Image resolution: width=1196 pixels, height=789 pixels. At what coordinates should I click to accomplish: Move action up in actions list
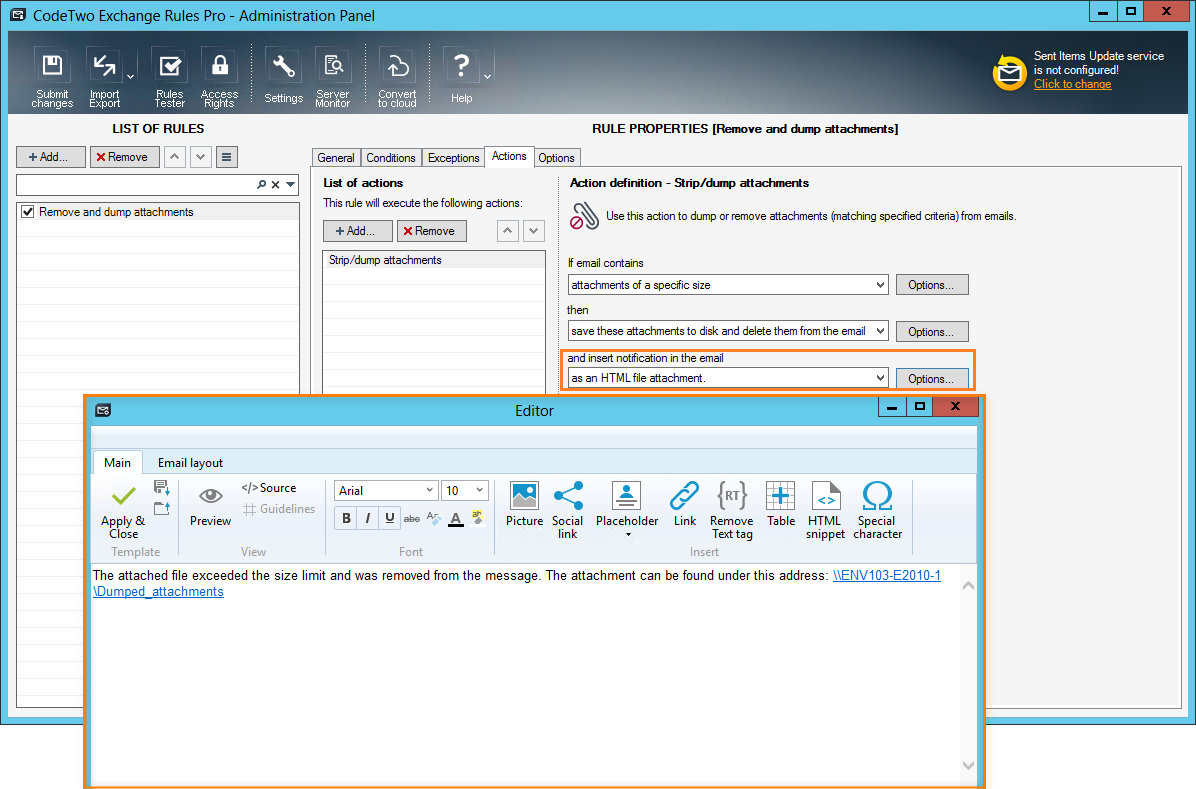508,231
